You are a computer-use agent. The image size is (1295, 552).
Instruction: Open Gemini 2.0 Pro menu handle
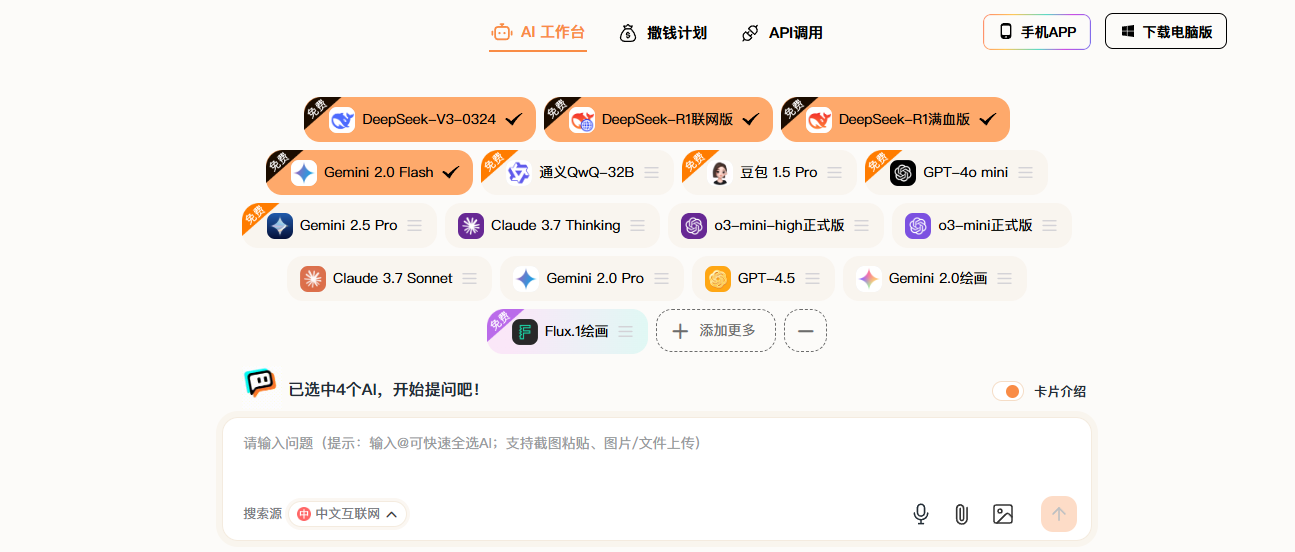click(661, 279)
